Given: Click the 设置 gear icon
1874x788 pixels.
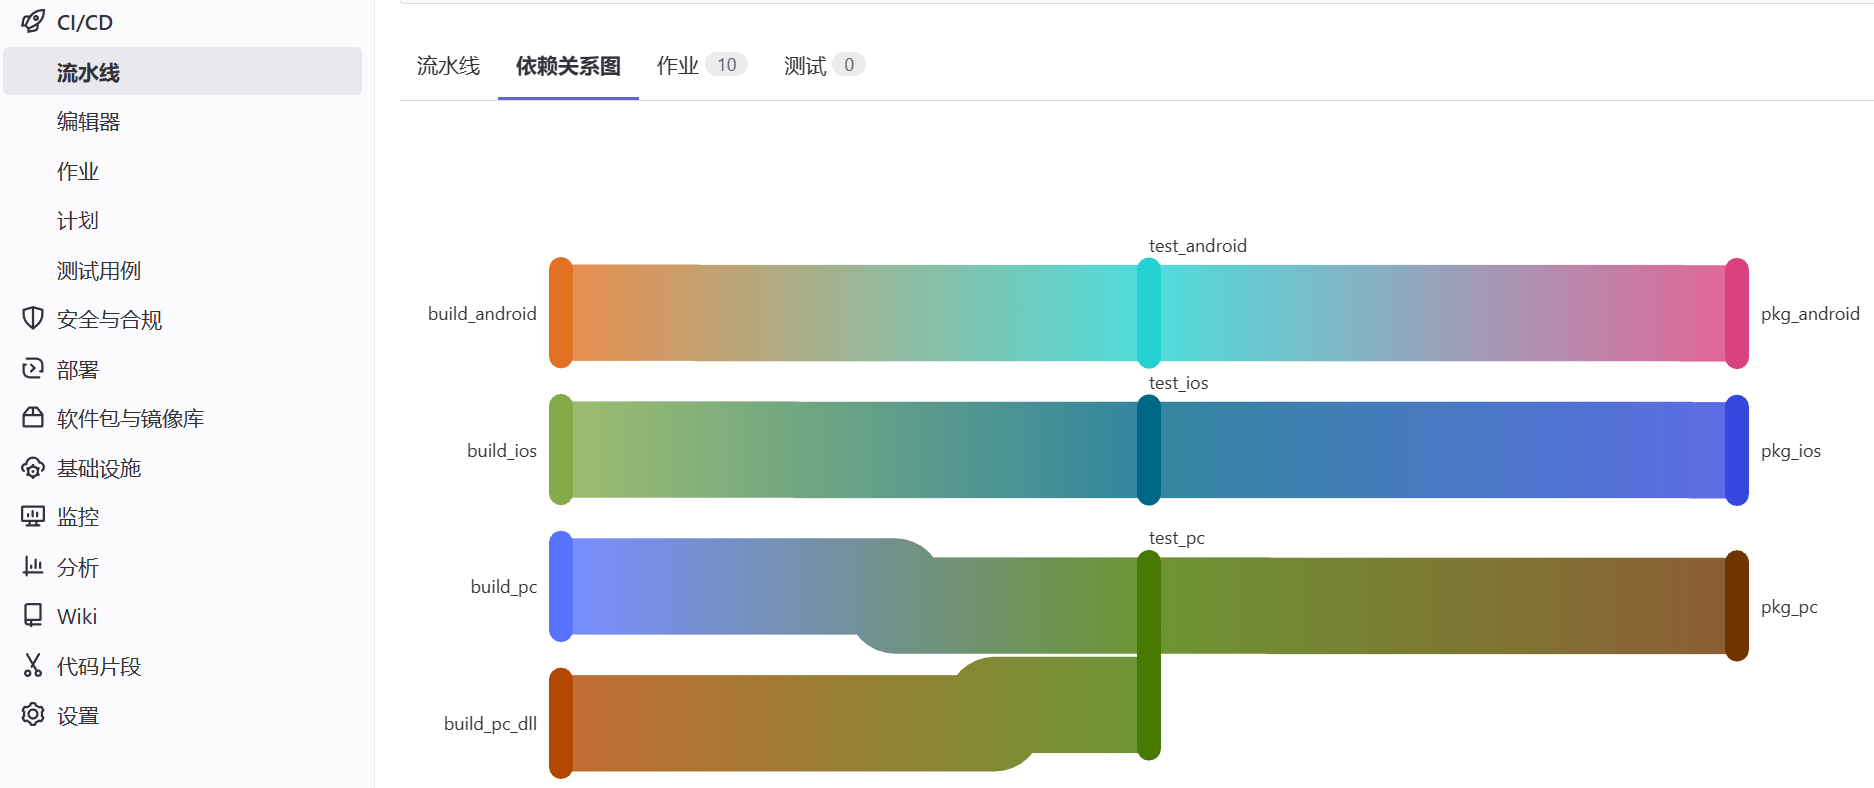Looking at the screenshot, I should (x=33, y=715).
